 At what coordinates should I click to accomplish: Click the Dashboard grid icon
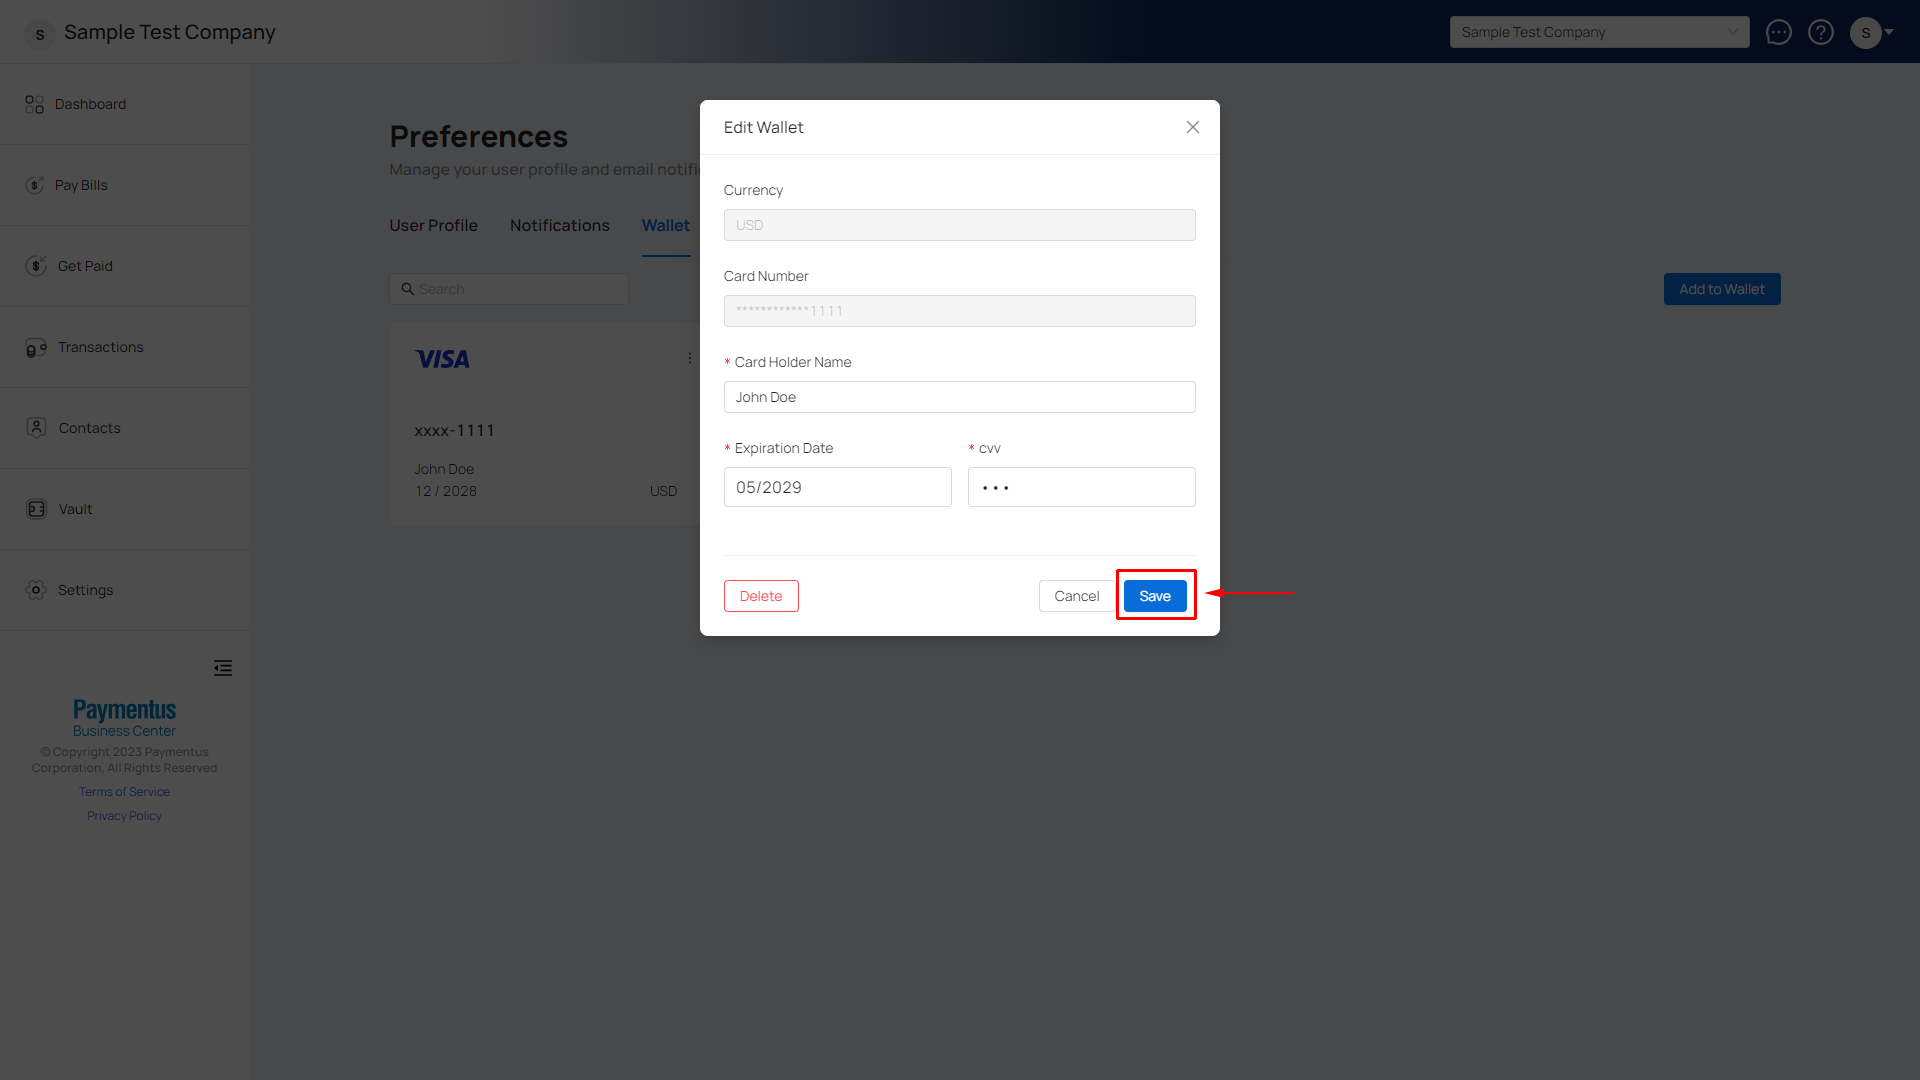click(35, 104)
